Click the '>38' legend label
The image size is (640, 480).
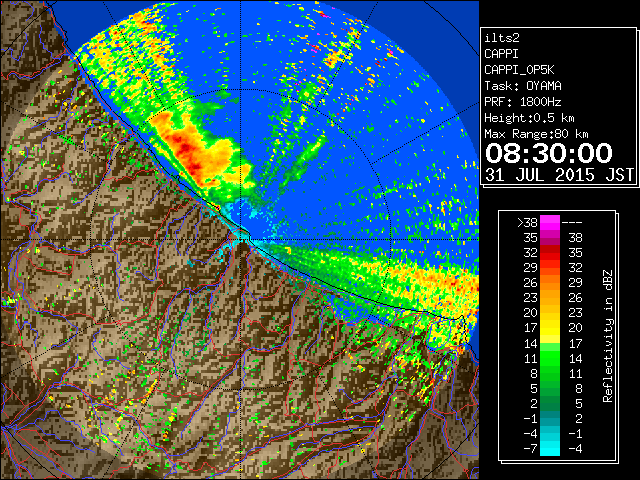click(x=527, y=222)
